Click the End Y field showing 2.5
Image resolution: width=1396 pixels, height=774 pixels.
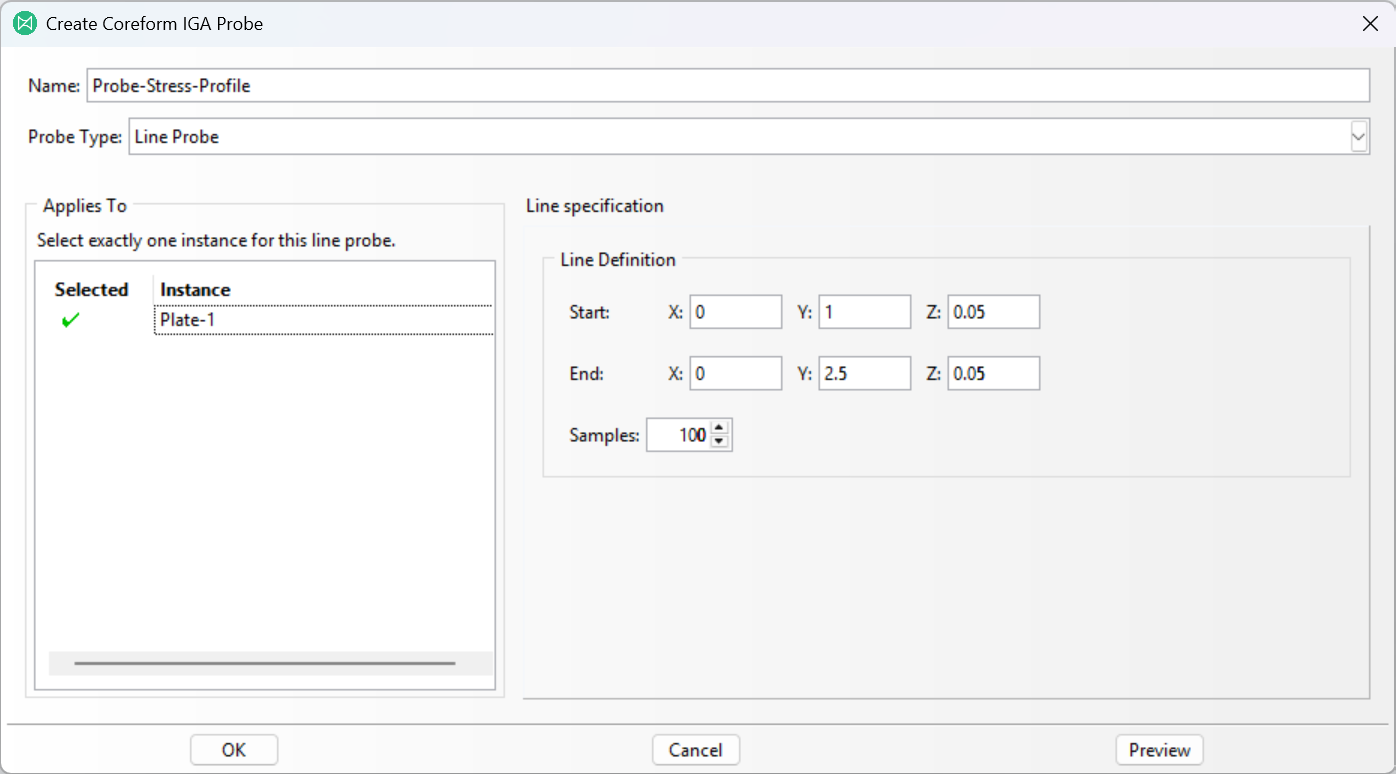click(x=865, y=373)
